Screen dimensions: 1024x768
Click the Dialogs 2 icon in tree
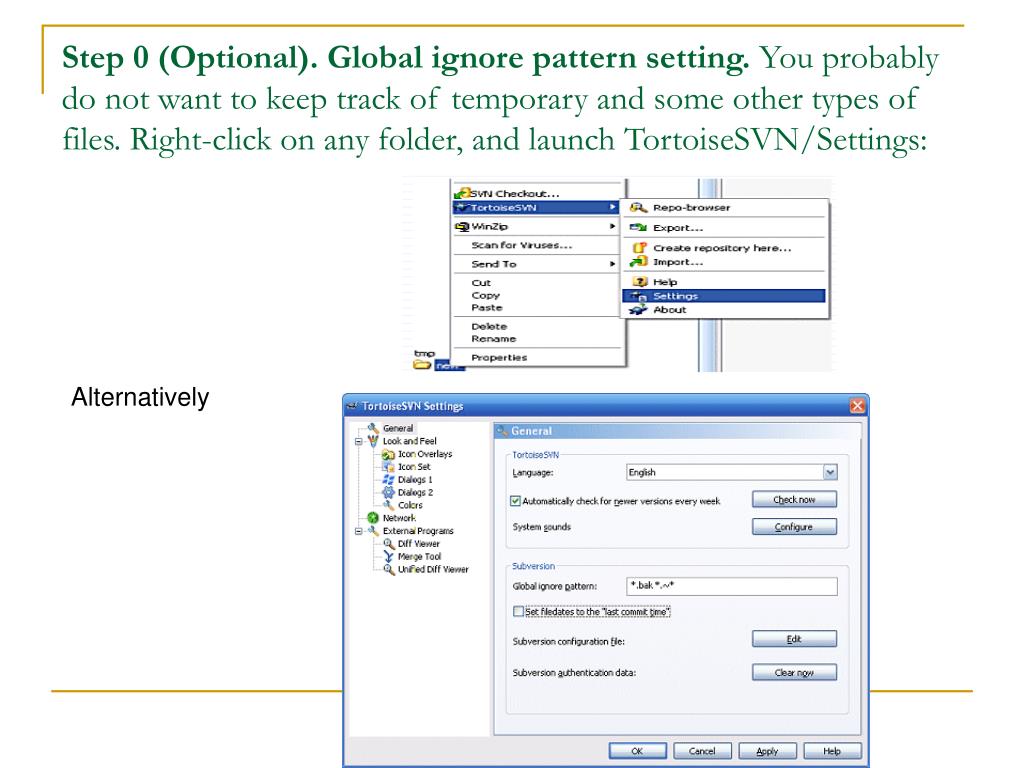(388, 492)
